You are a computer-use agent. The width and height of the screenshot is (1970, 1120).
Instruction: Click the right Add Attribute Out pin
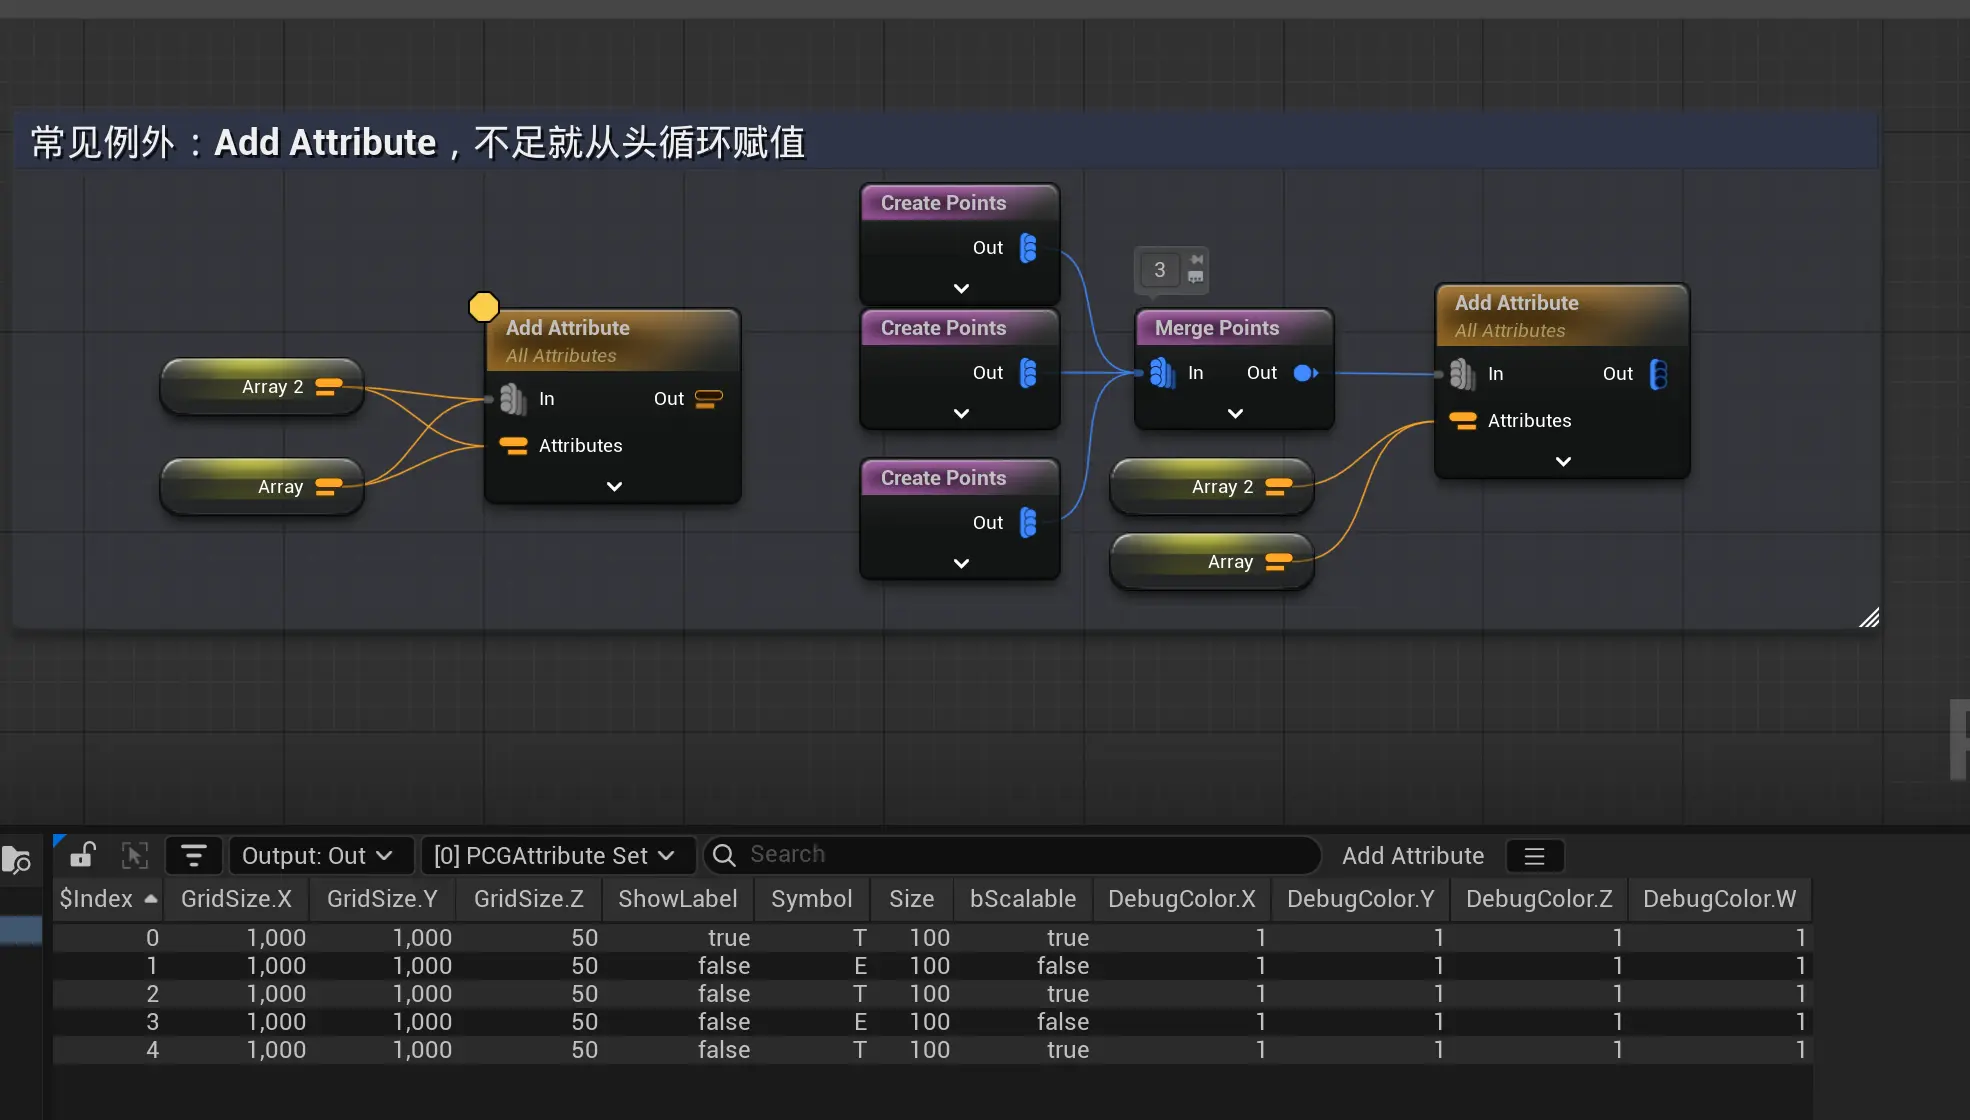coord(1658,374)
